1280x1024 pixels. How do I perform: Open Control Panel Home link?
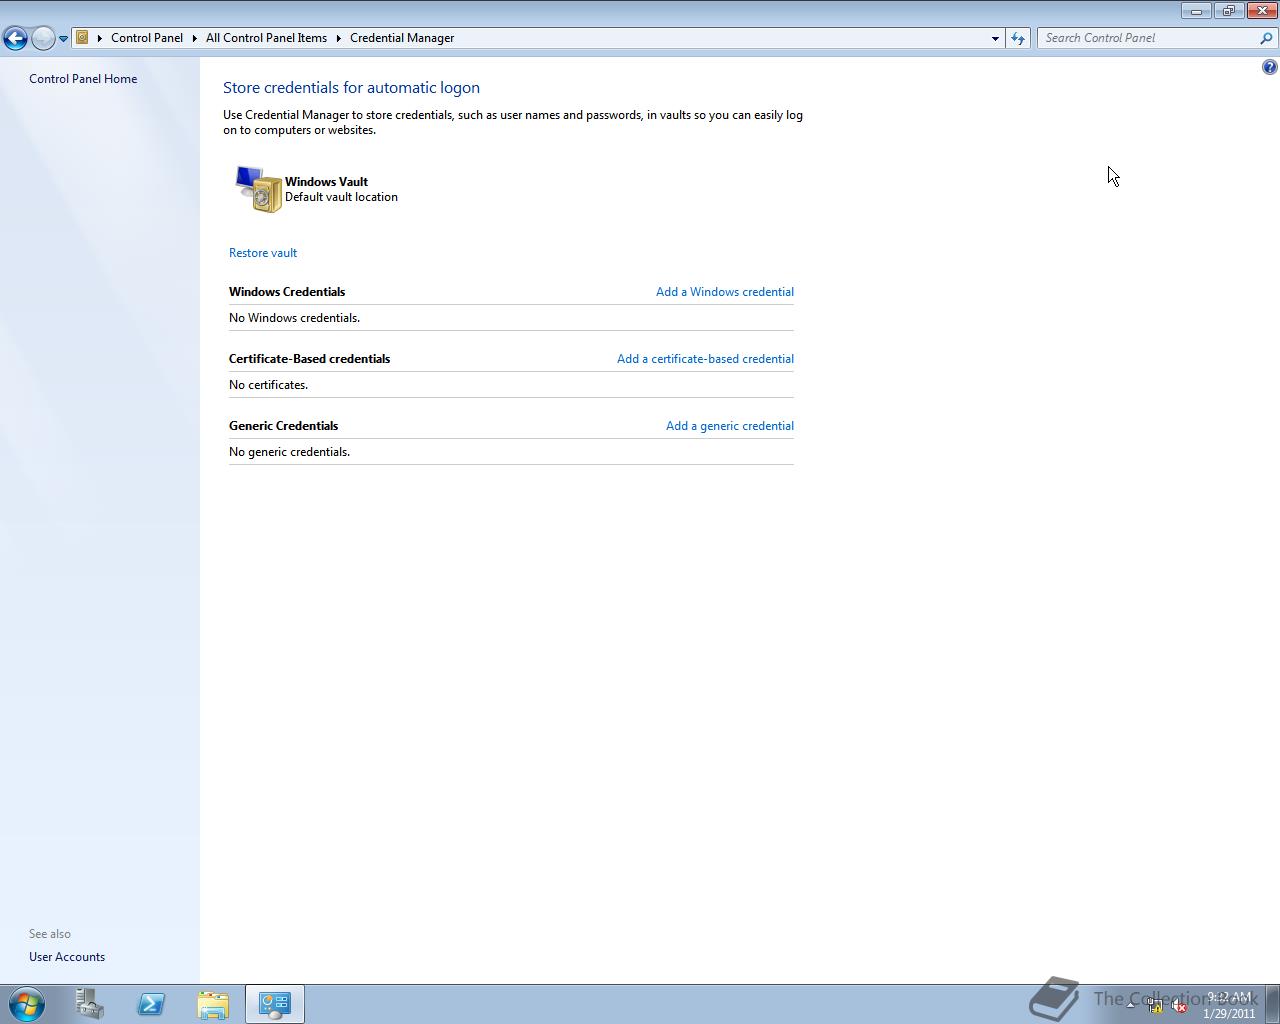pyautogui.click(x=83, y=79)
